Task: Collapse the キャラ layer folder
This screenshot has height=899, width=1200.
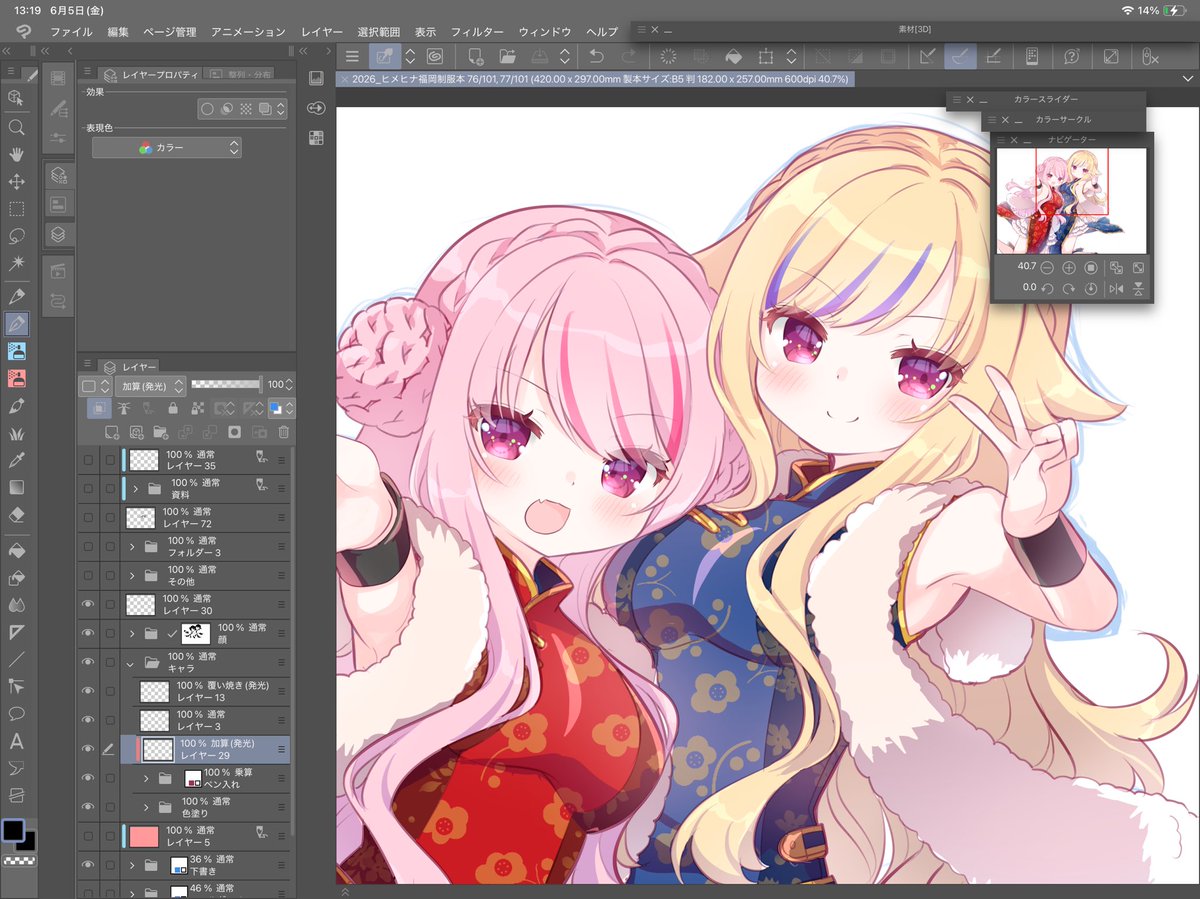Action: (x=130, y=662)
